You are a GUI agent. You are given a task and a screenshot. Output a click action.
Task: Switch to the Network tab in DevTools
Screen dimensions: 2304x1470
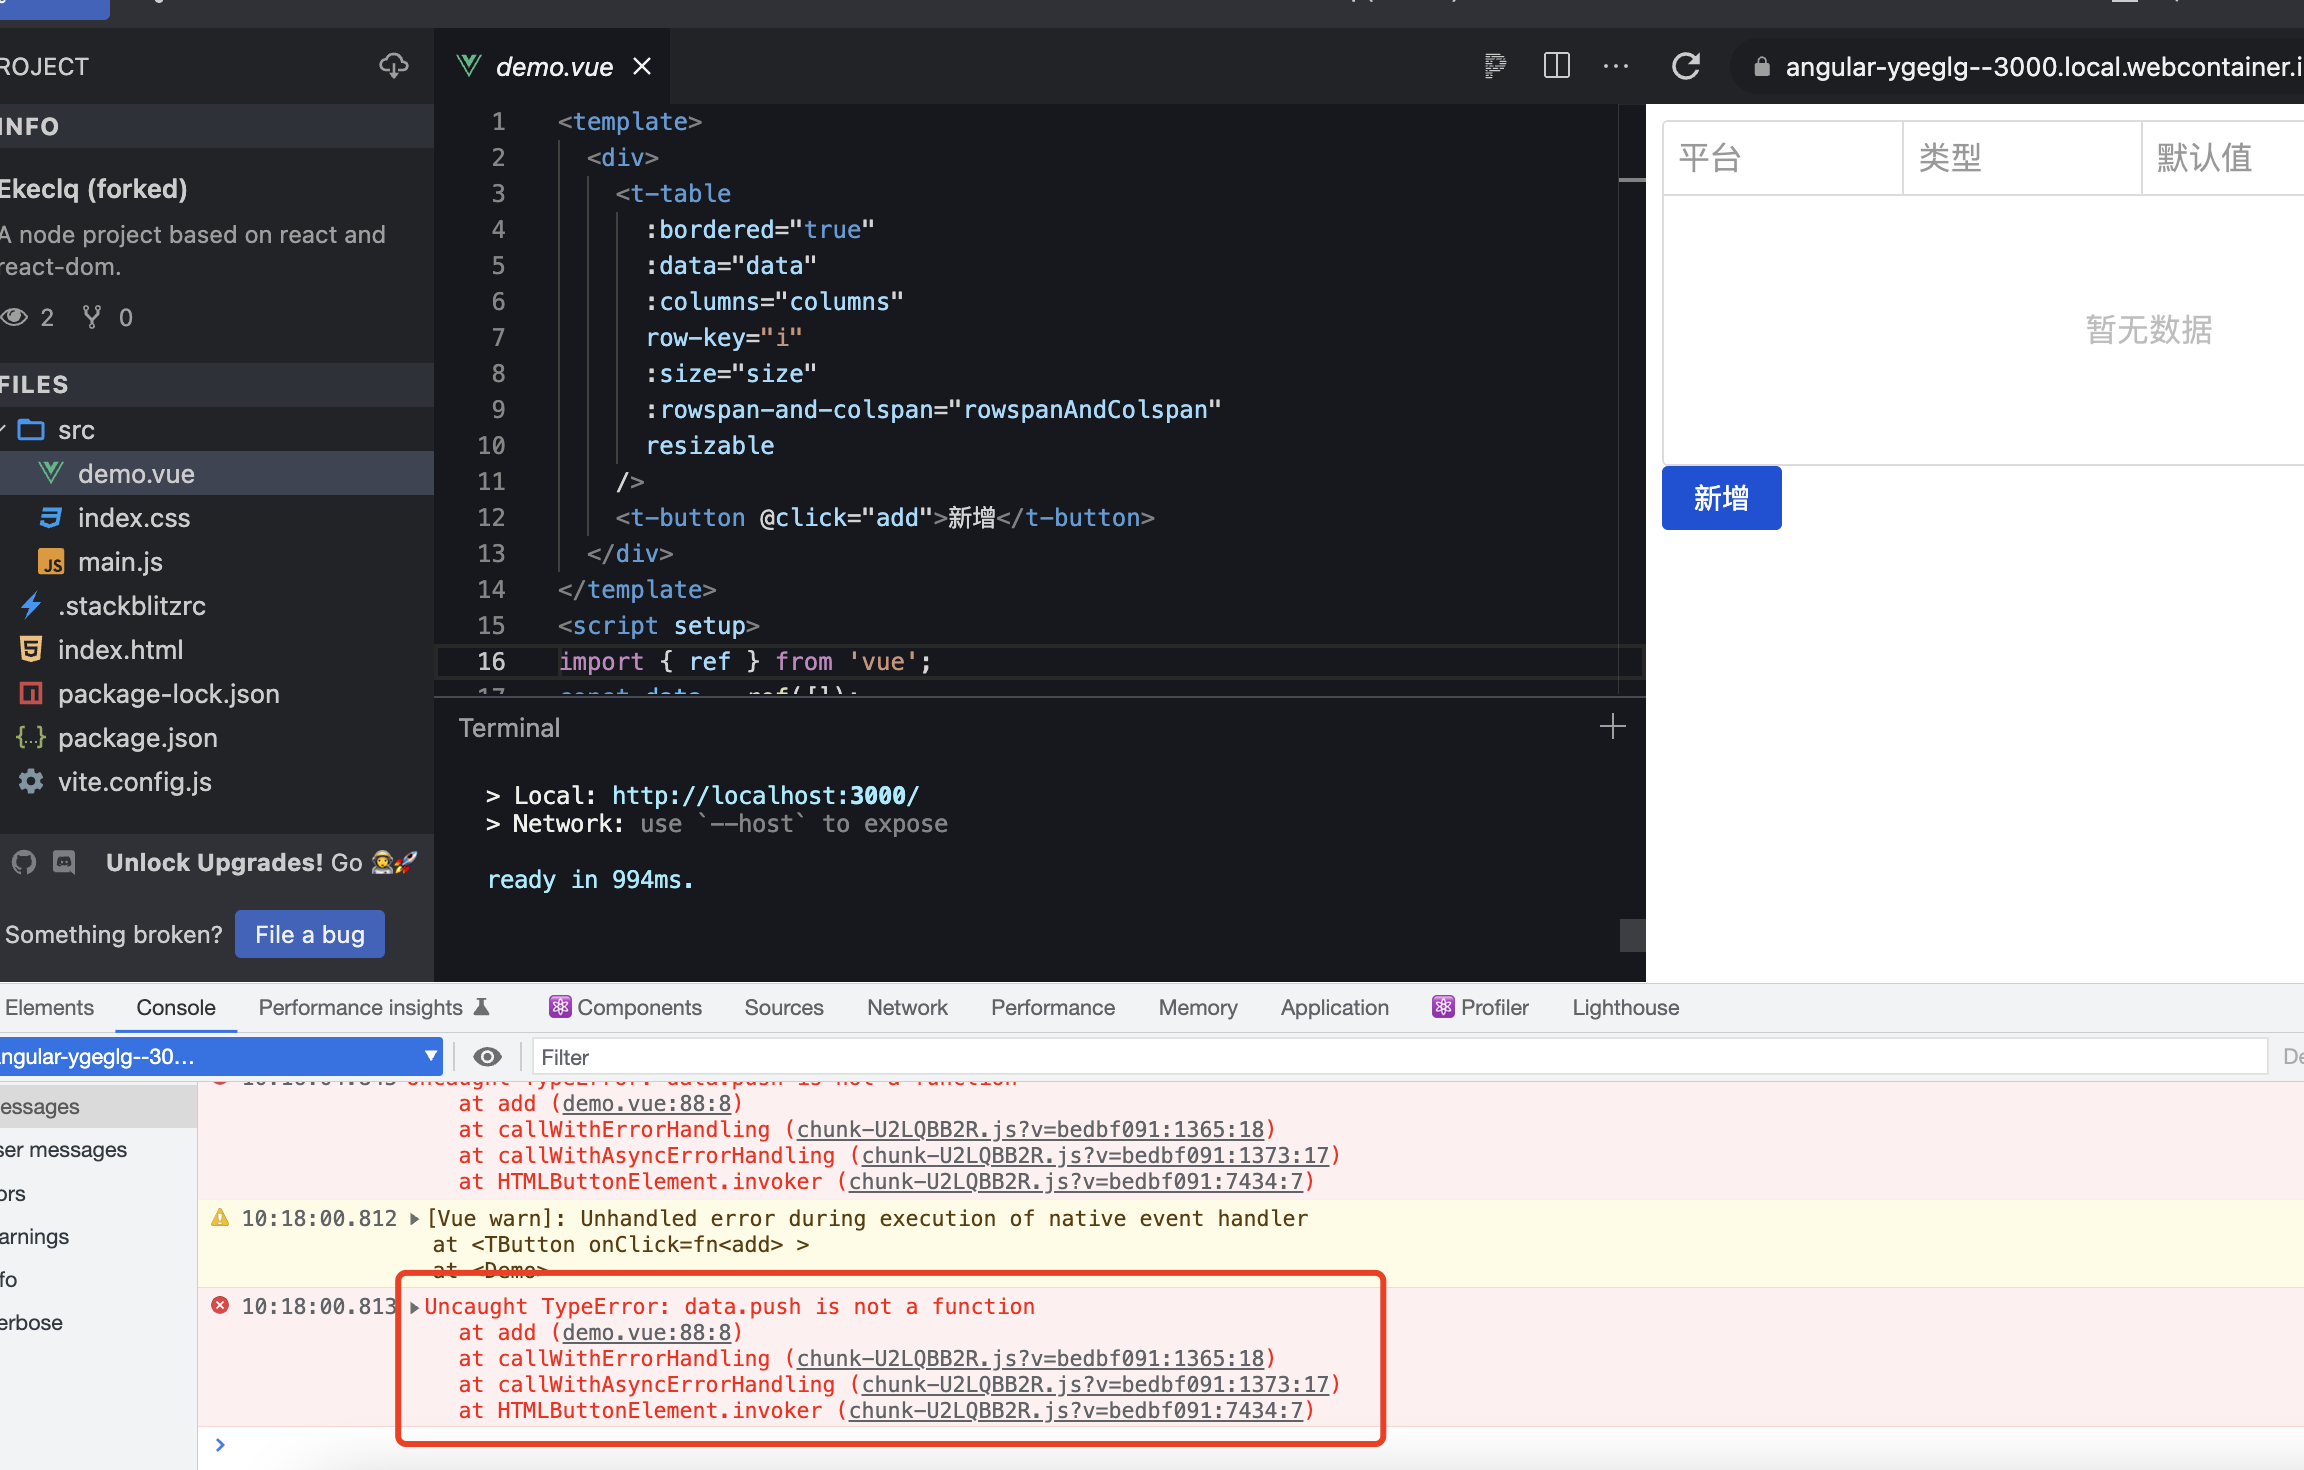[907, 1007]
